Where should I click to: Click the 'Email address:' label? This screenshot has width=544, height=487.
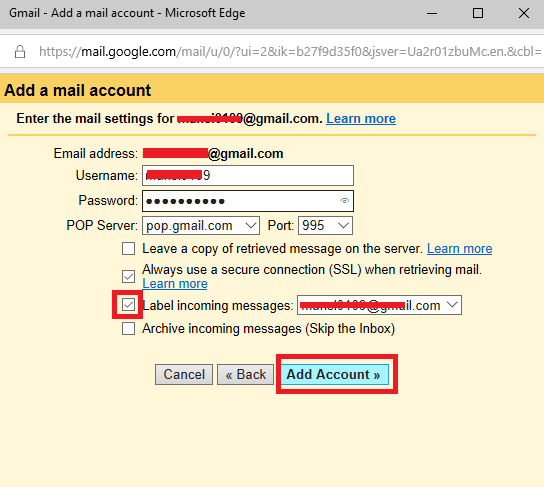click(96, 154)
